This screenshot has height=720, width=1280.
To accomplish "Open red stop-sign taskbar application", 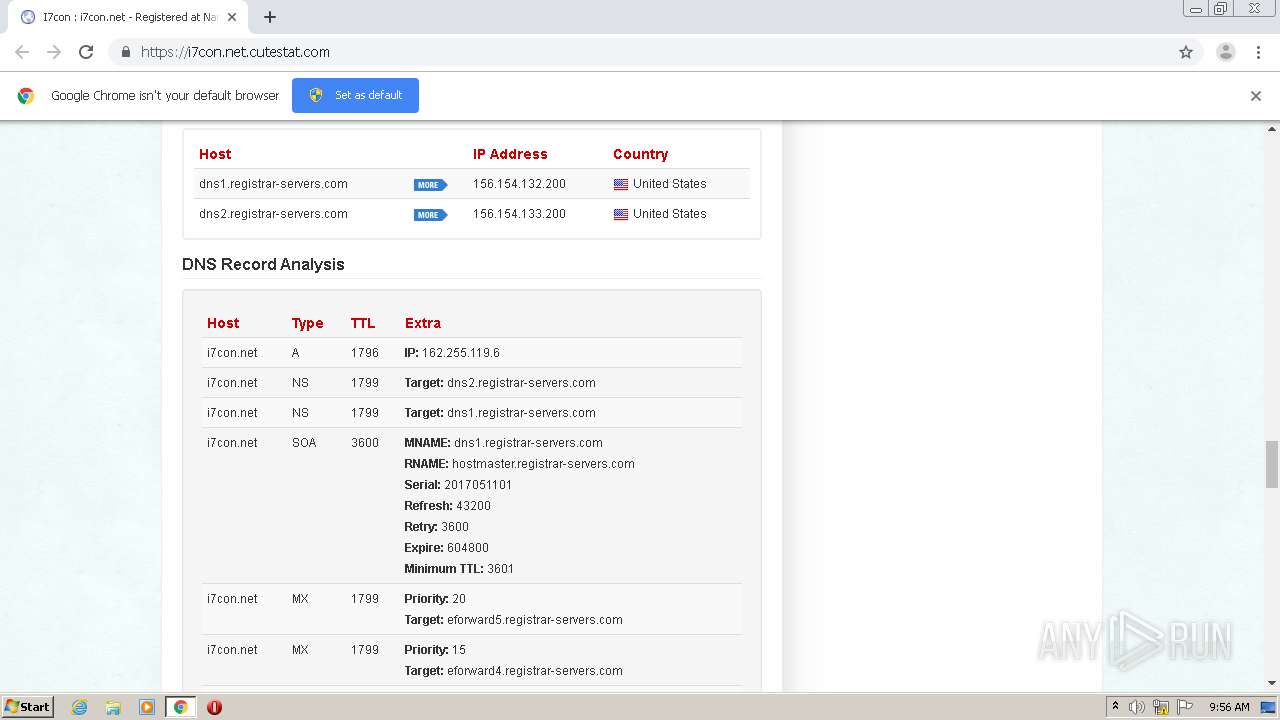I will click(214, 707).
